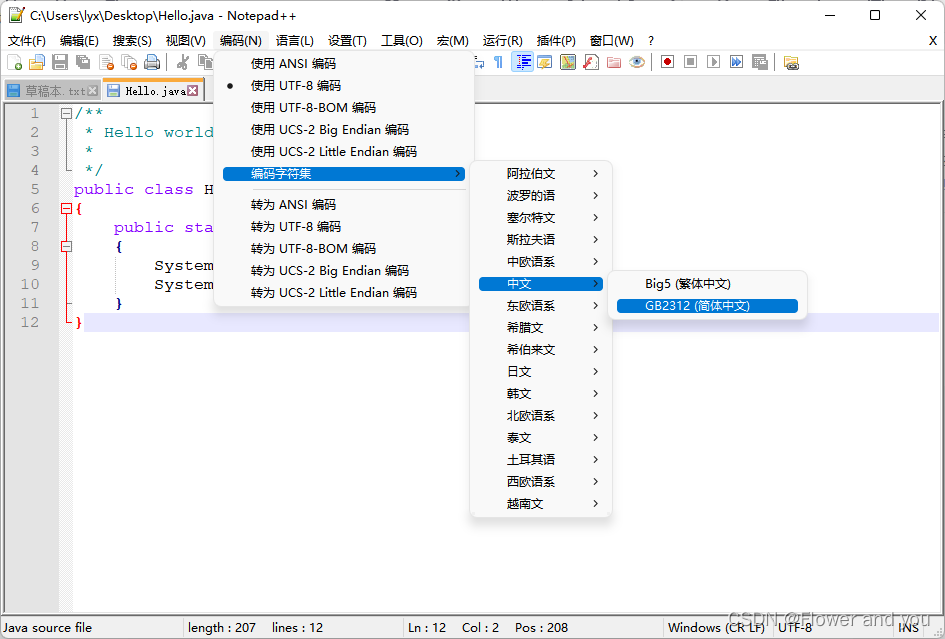Close the Hello.java tab with its X
The width and height of the screenshot is (945, 639).
point(192,88)
